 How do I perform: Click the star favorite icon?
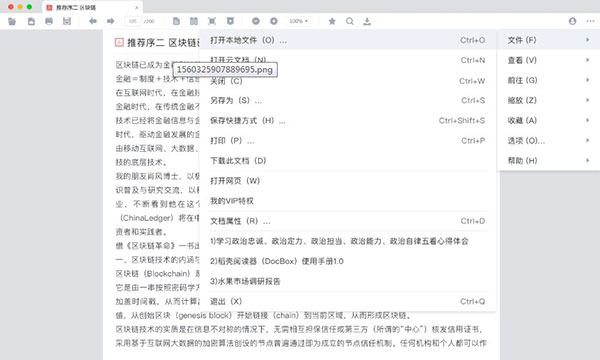332,21
